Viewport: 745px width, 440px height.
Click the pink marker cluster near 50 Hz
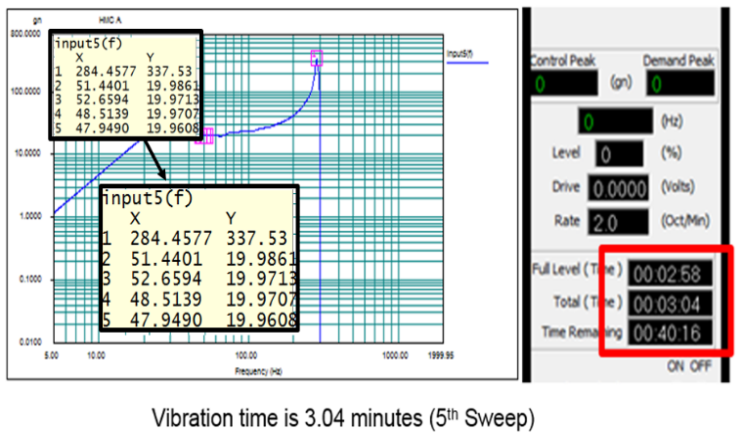(205, 136)
